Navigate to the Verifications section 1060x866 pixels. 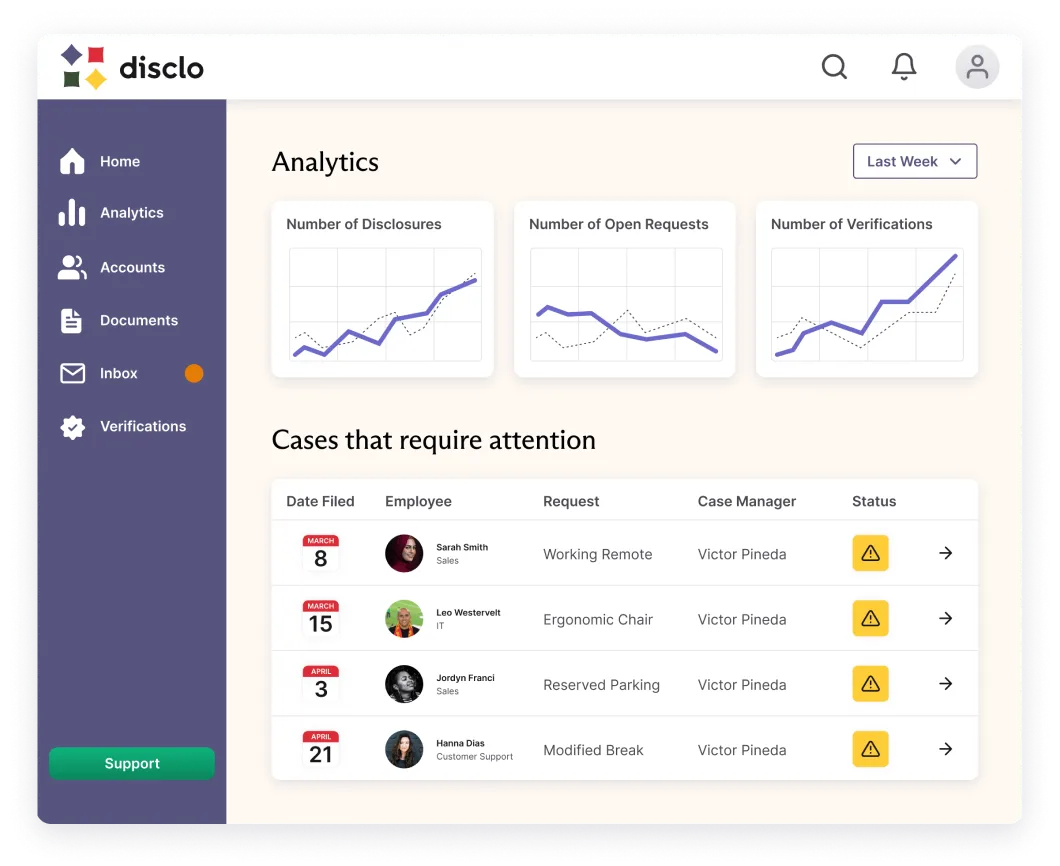coord(143,426)
